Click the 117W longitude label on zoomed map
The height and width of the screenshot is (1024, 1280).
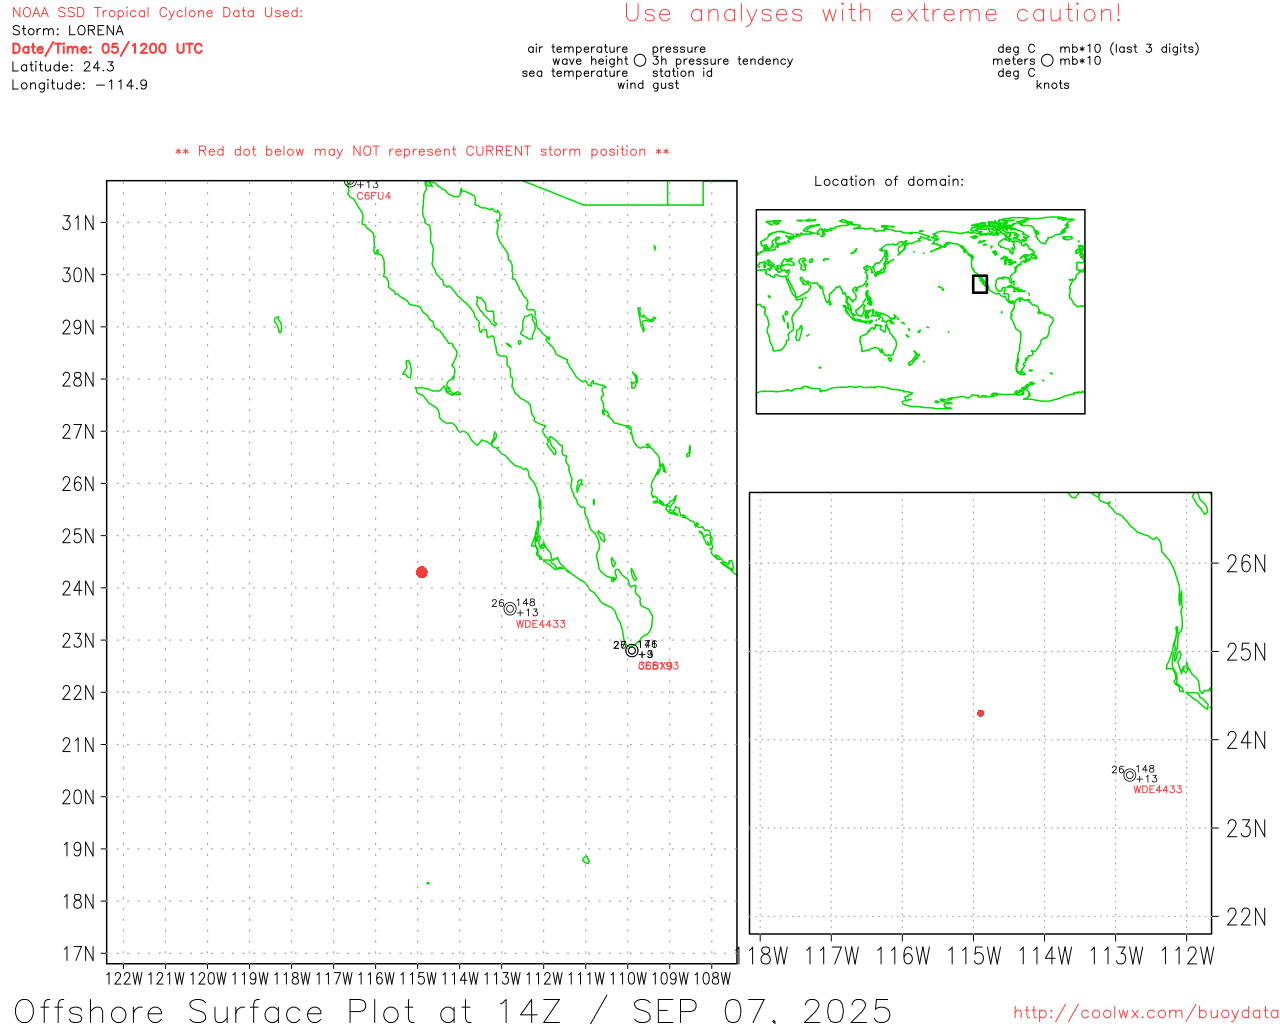(832, 956)
